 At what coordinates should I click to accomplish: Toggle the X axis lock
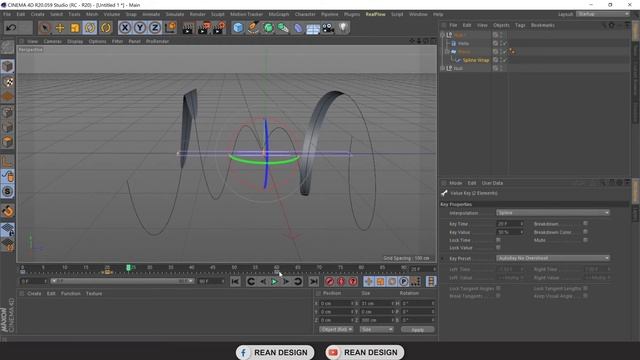pyautogui.click(x=125, y=28)
